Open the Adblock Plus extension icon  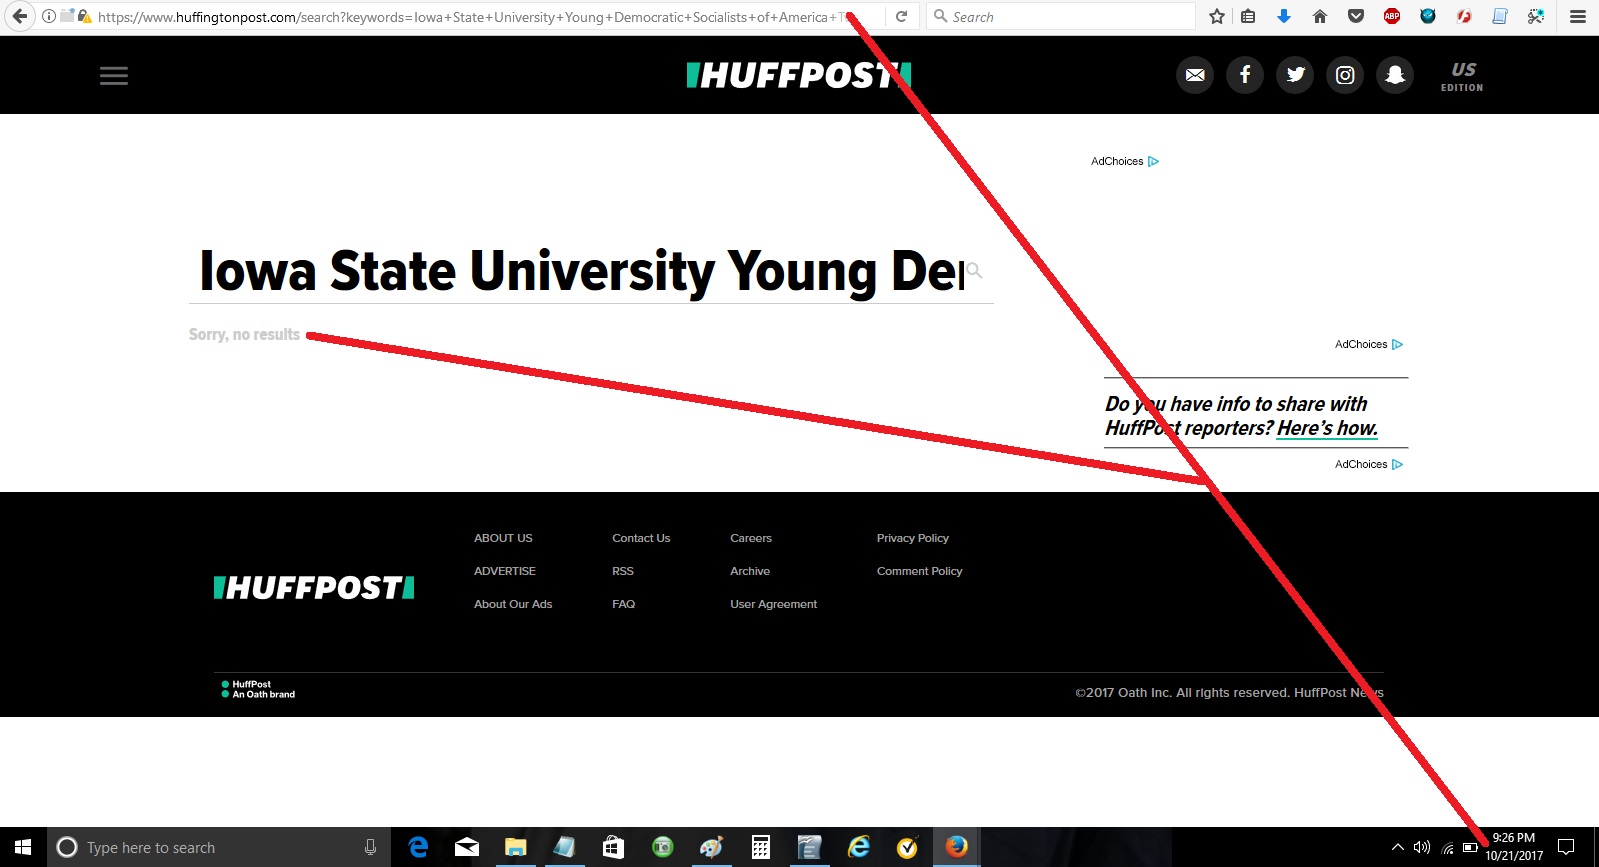click(1391, 16)
